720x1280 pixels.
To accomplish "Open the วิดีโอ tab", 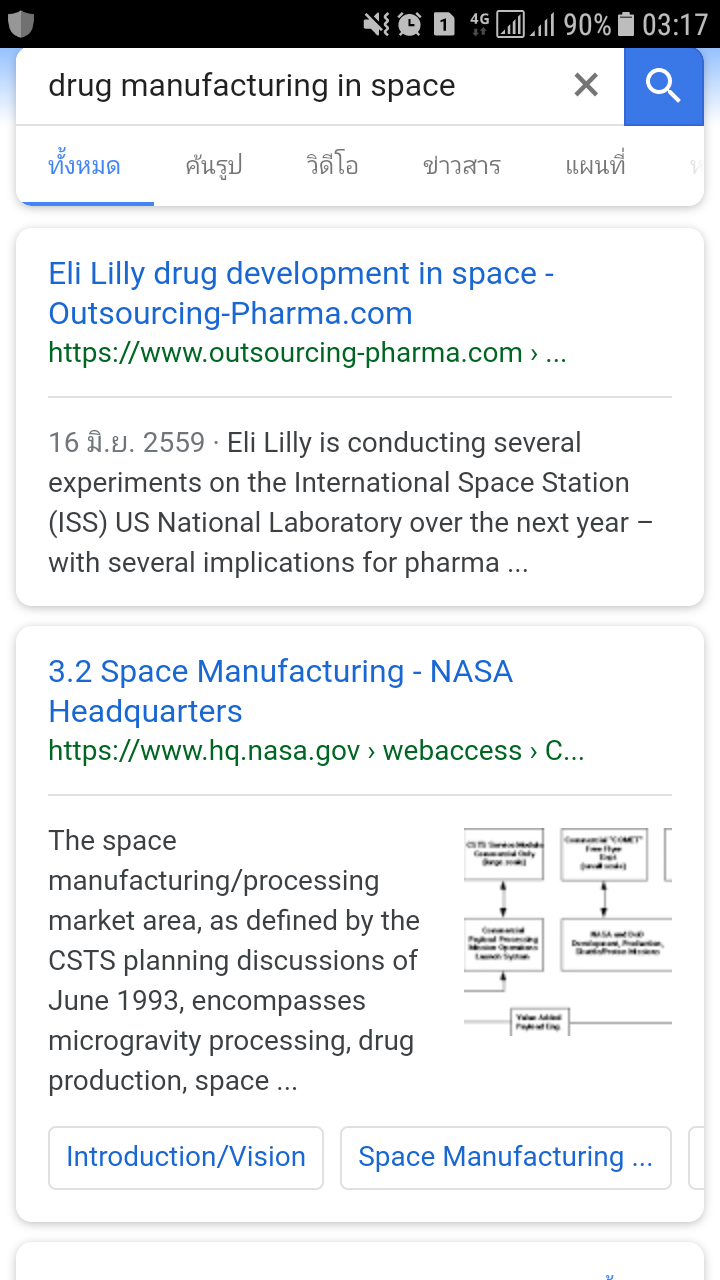I will (x=332, y=166).
